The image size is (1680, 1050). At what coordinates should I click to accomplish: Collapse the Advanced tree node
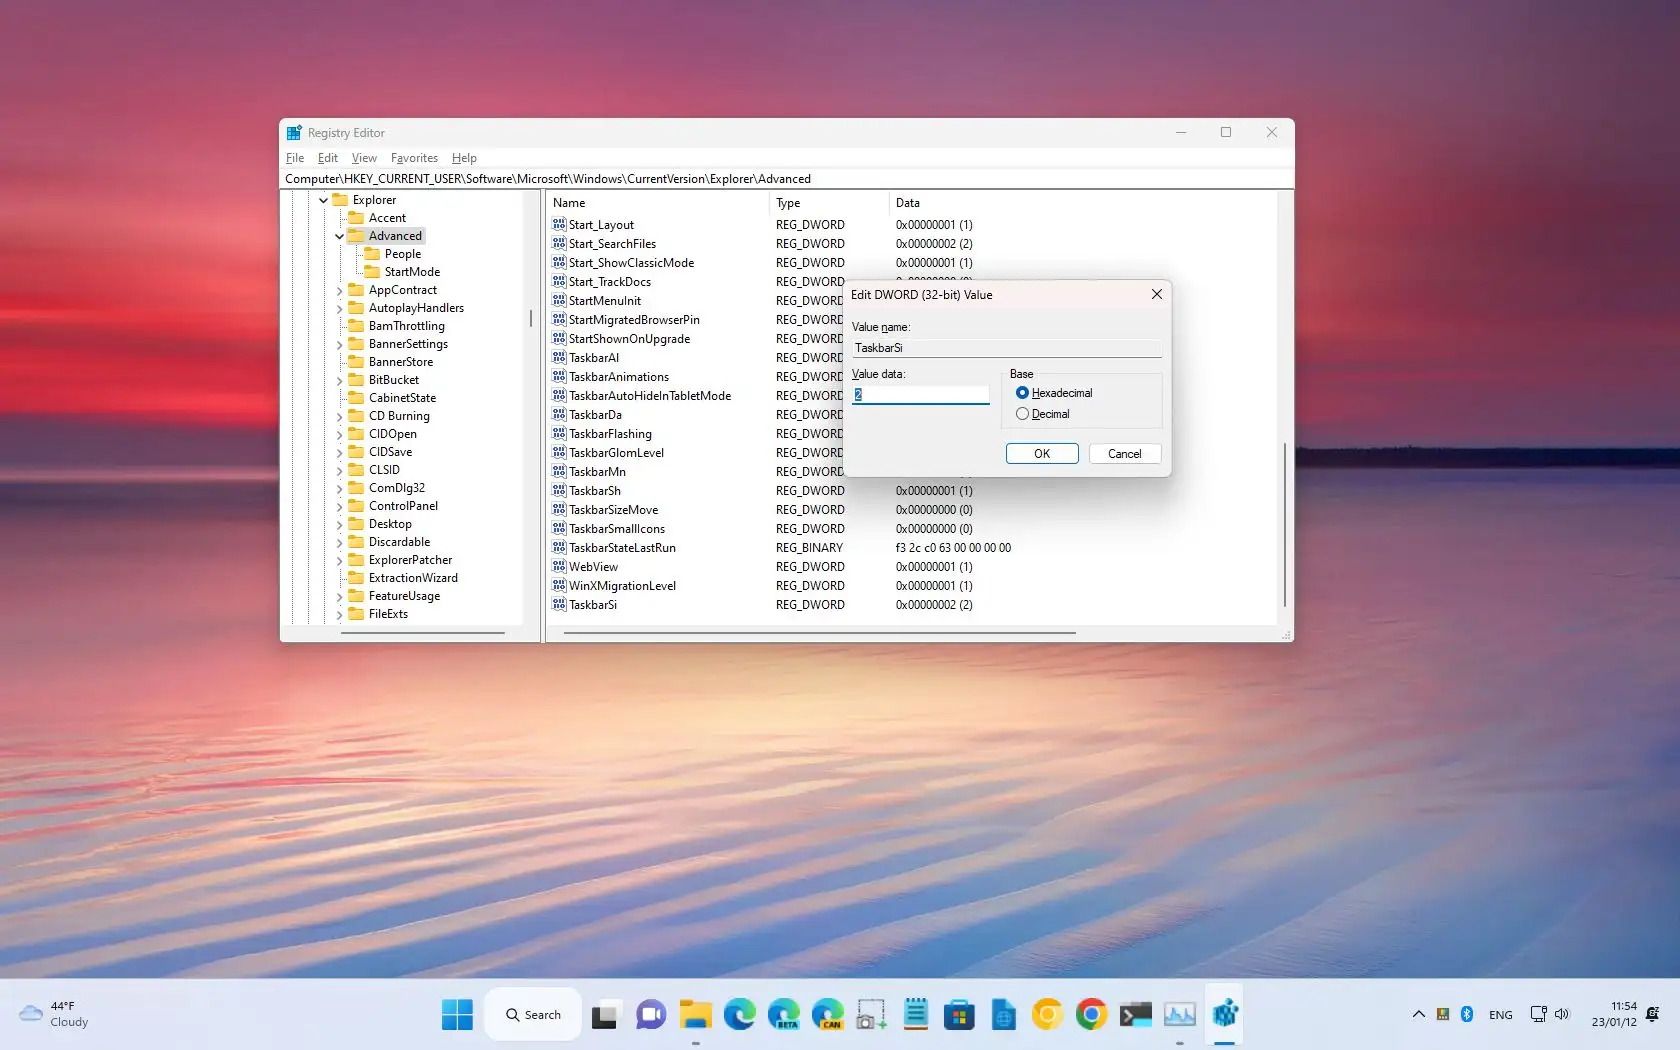click(339, 237)
